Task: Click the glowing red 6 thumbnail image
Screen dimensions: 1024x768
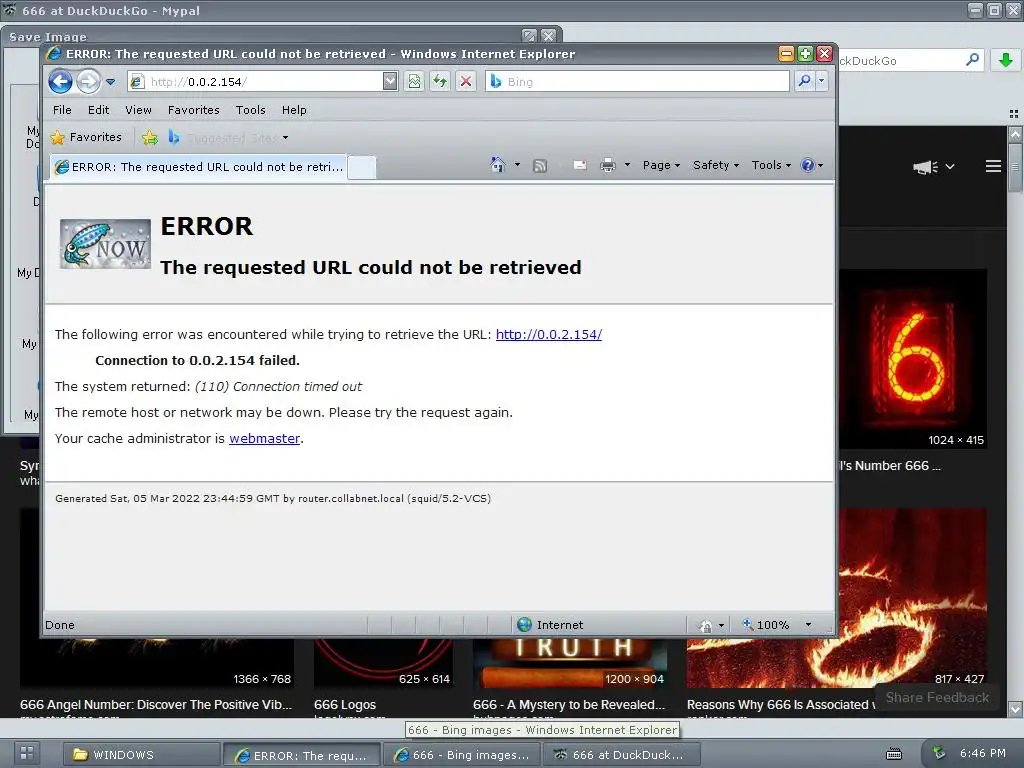Action: click(x=913, y=359)
